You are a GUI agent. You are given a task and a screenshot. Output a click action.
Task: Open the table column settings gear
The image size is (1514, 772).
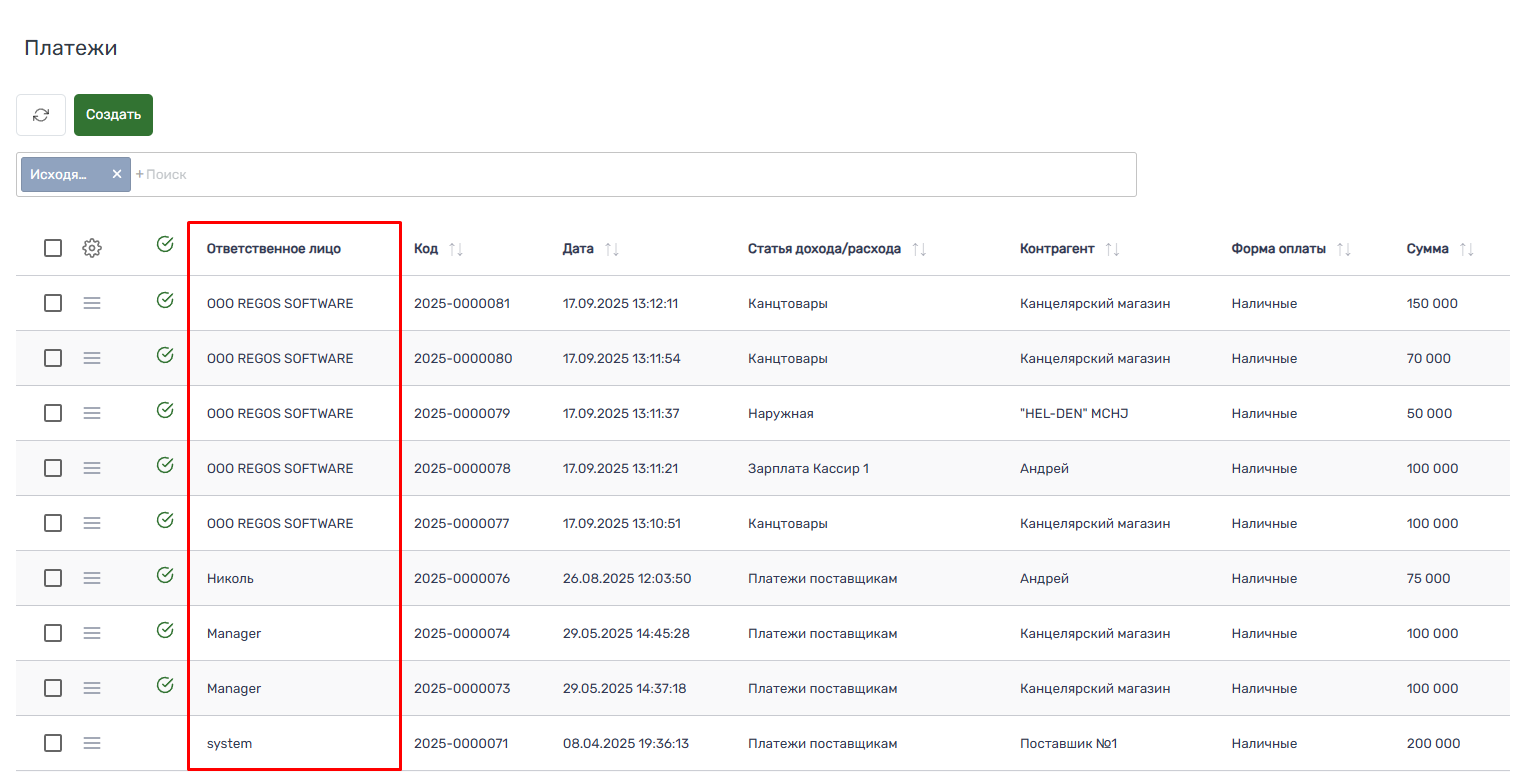click(92, 248)
